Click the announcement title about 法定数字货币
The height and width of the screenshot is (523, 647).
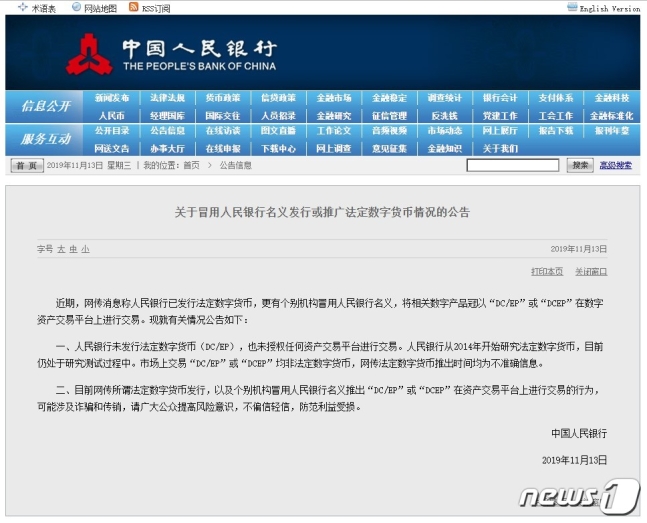(322, 213)
